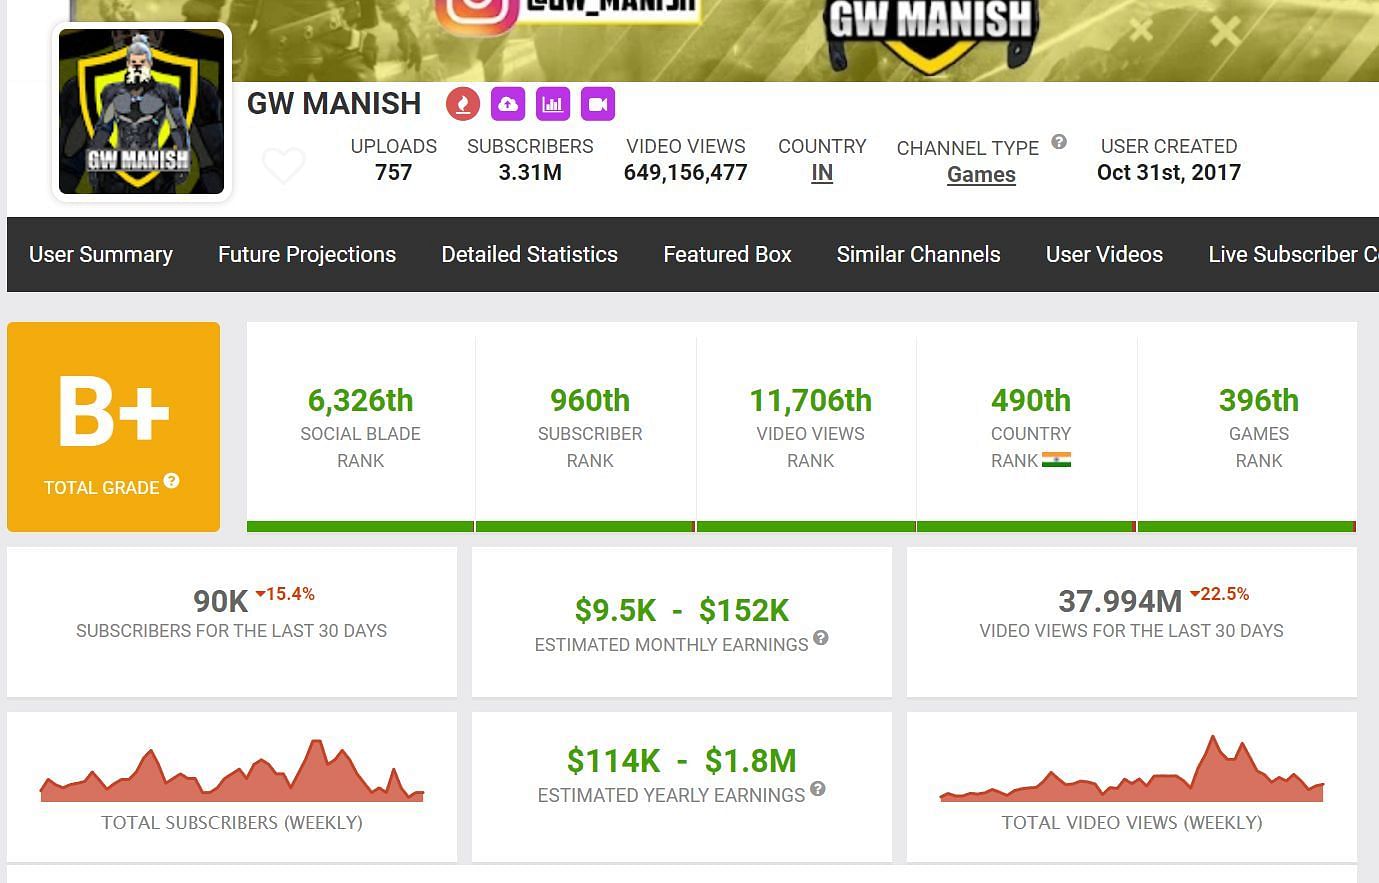Click the GW MANISH channel avatar image

point(141,112)
